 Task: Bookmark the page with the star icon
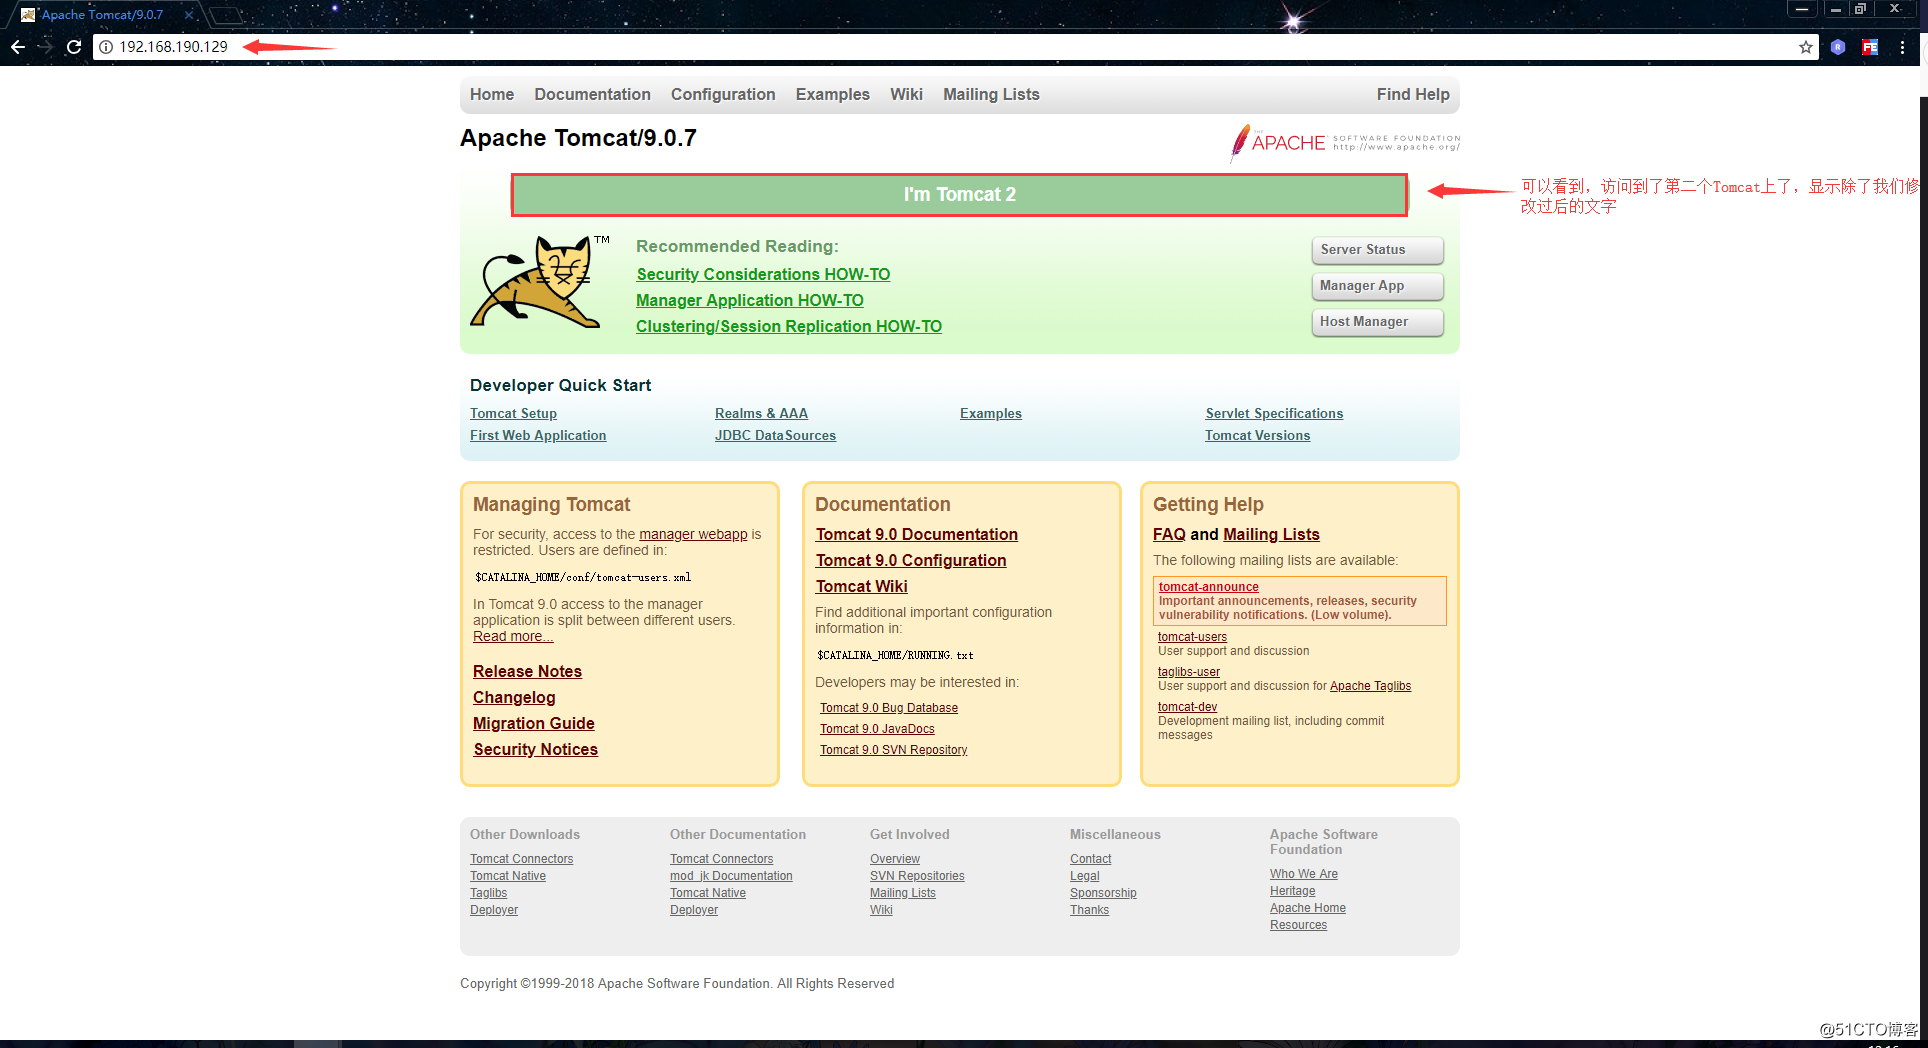pos(1806,47)
